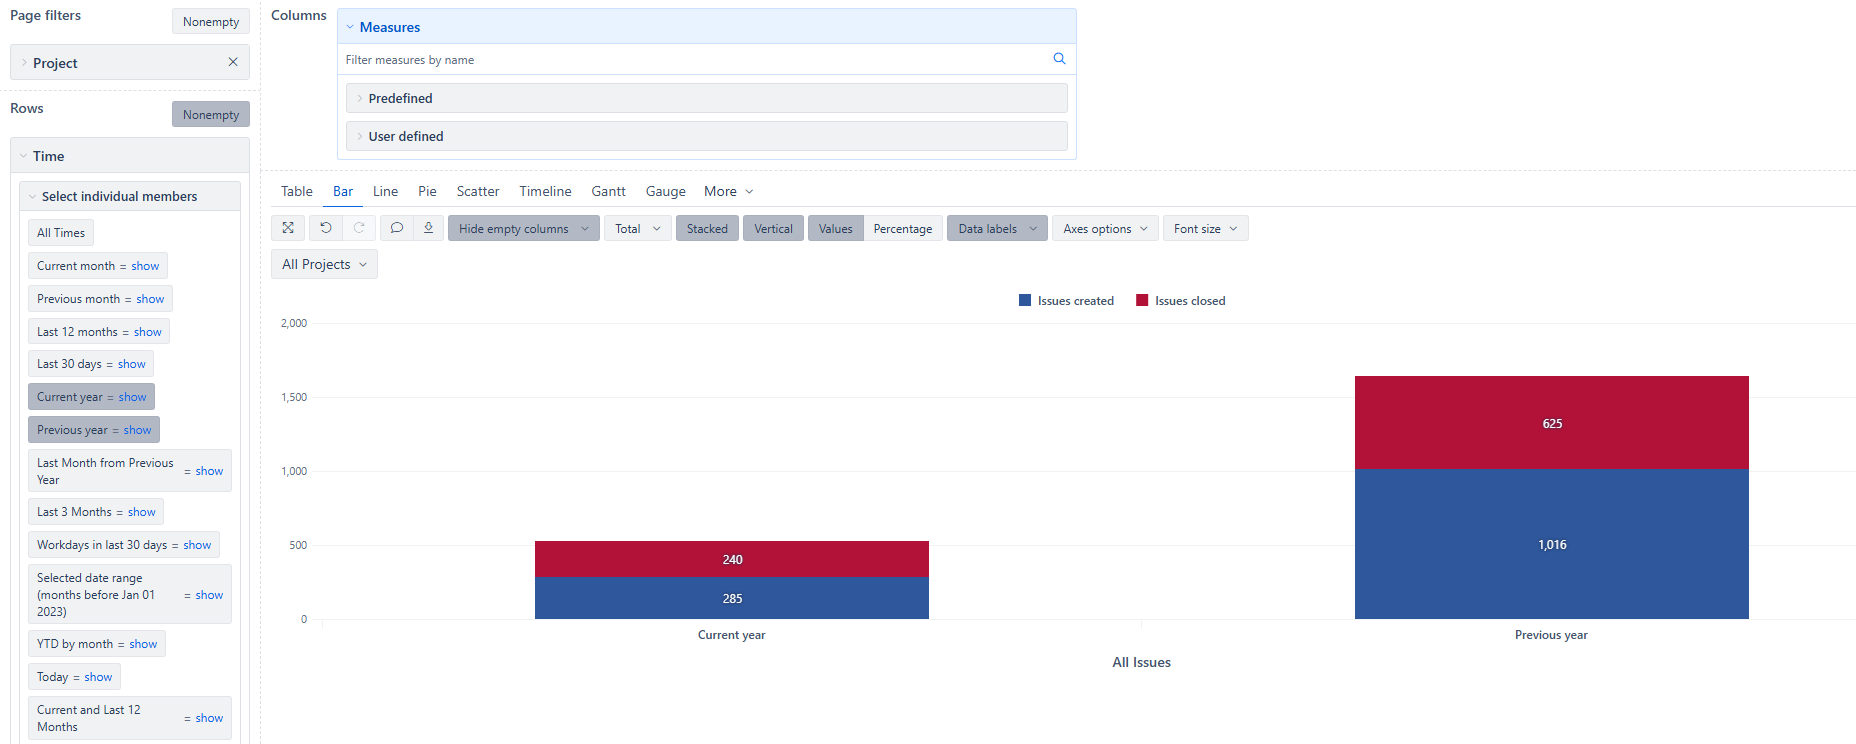Click the fullscreen expand icon in toolbar
The width and height of the screenshot is (1856, 744).
(288, 228)
